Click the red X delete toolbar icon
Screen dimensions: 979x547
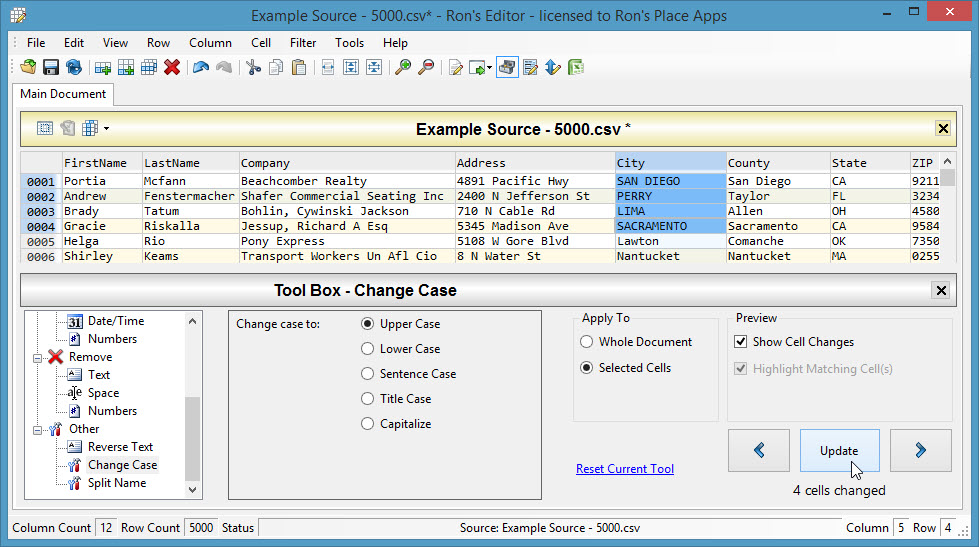172,68
